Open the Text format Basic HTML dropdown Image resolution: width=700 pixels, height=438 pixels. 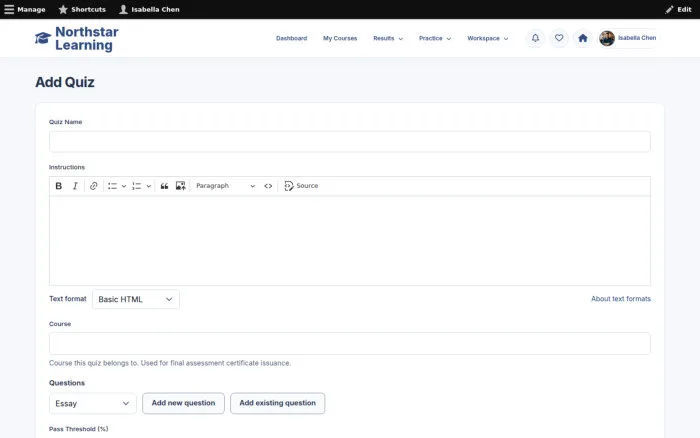(x=136, y=299)
